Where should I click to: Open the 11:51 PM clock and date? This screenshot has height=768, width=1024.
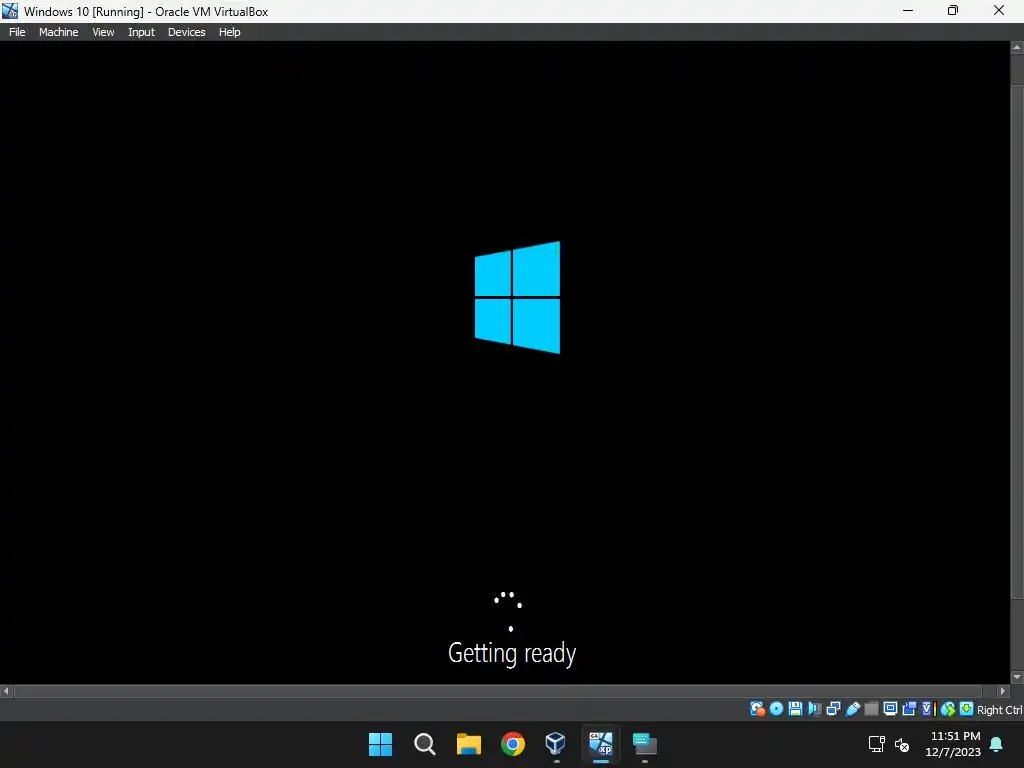tap(953, 744)
